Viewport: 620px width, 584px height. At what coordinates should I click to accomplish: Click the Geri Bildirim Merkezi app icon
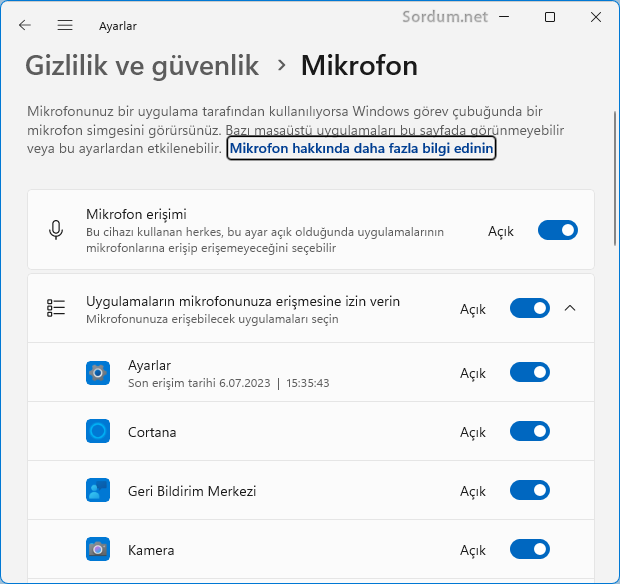click(98, 490)
